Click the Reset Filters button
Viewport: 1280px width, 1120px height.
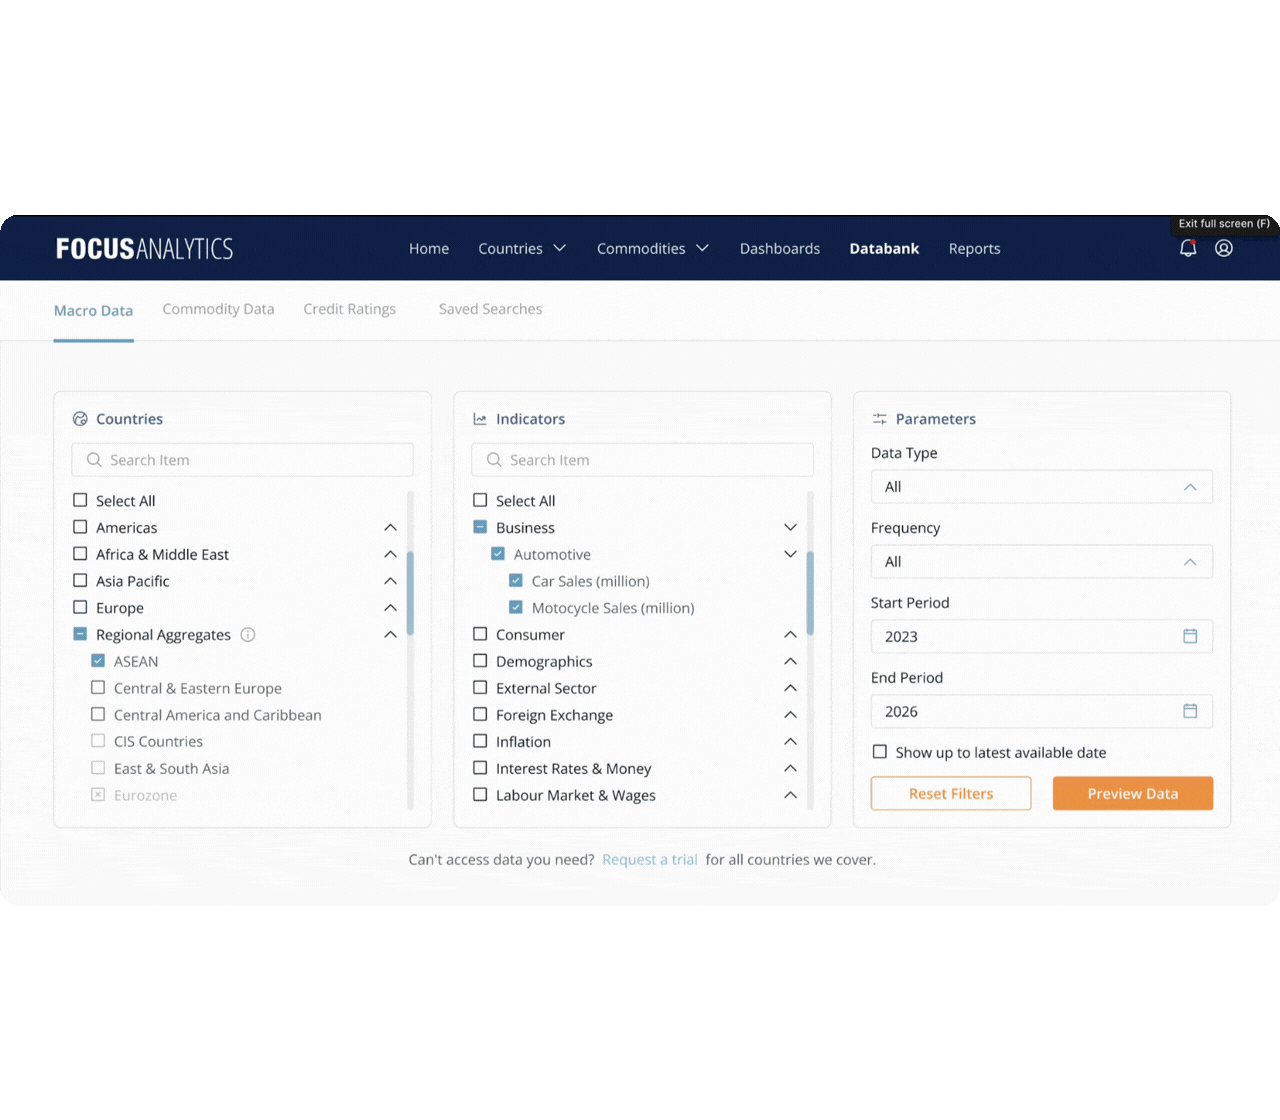(951, 793)
